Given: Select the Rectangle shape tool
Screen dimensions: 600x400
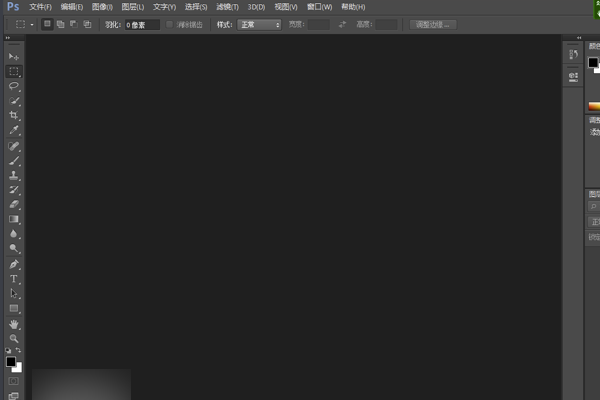Looking at the screenshot, I should pos(14,308).
